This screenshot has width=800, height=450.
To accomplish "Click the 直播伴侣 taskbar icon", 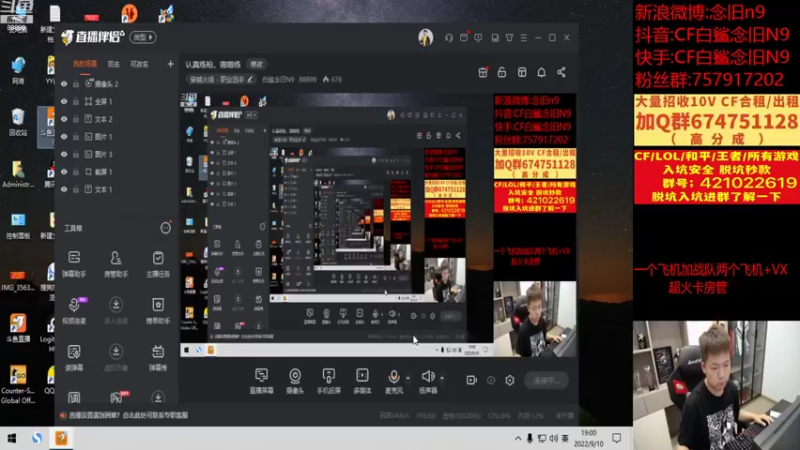I will pos(61,438).
